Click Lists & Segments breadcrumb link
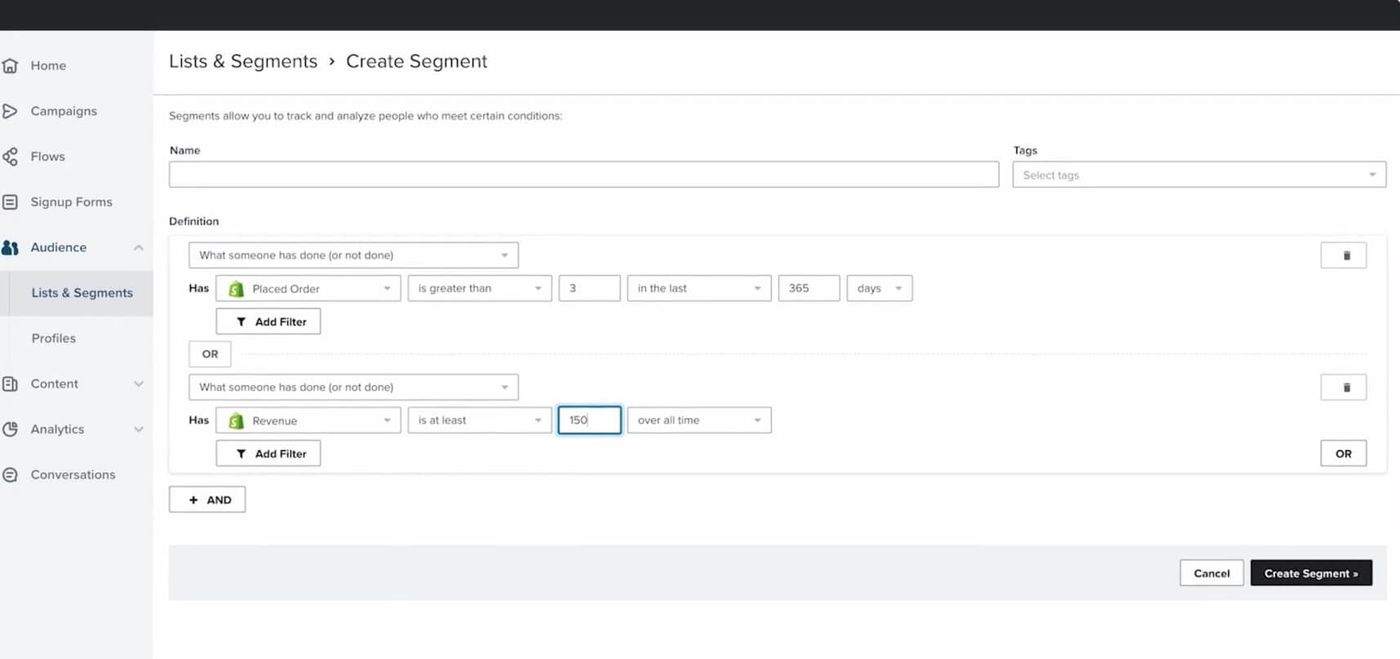 [243, 61]
